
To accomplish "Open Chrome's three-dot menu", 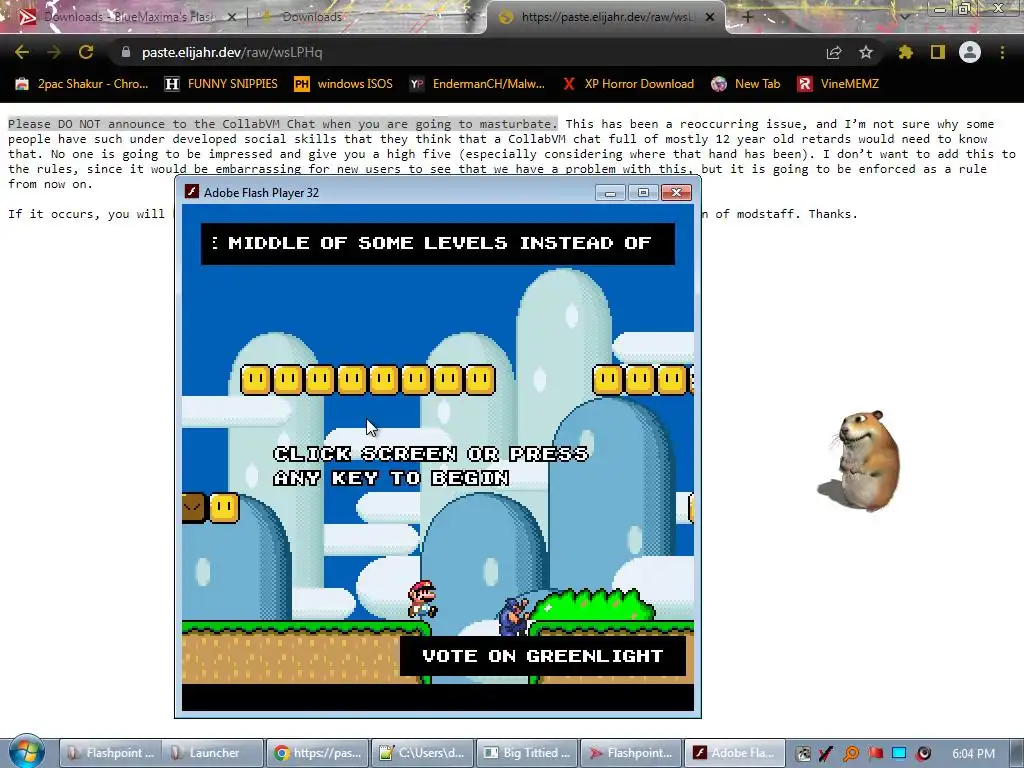I will (x=1002, y=52).
